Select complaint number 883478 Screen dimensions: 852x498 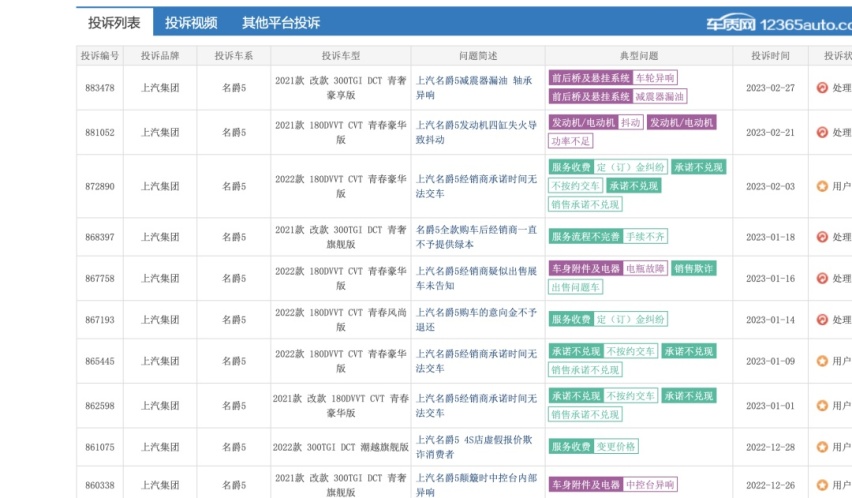pos(100,88)
